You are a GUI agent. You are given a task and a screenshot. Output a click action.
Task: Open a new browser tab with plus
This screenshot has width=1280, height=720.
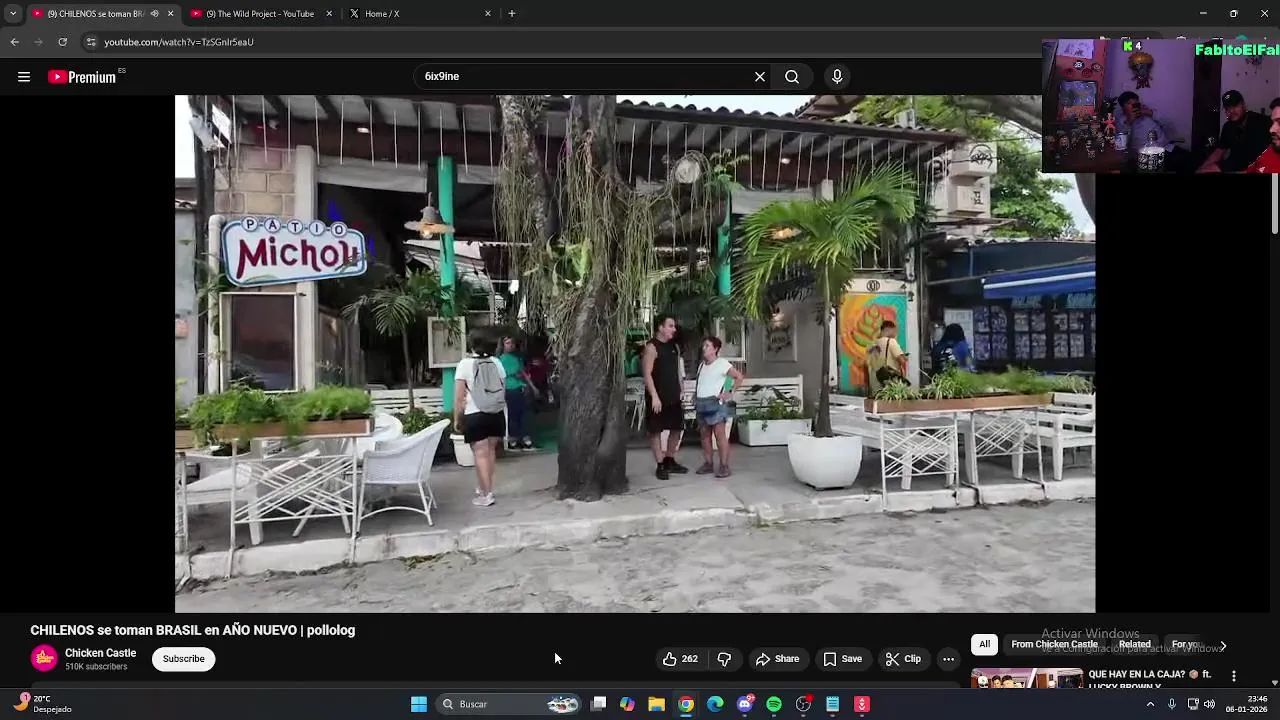click(x=512, y=14)
